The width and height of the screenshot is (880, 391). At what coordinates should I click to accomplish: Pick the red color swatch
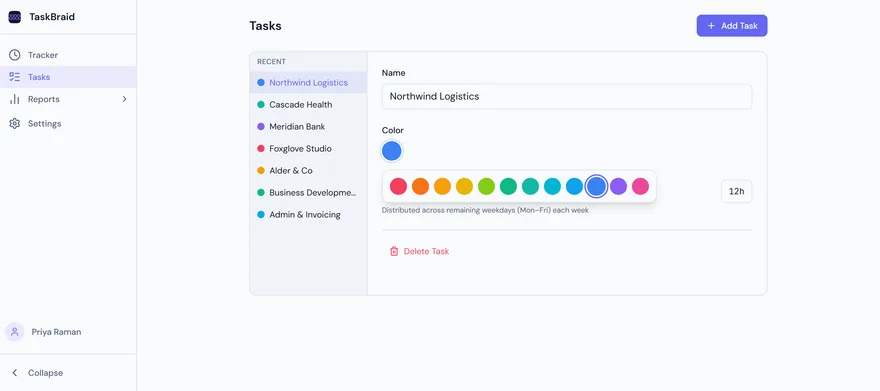click(398, 186)
